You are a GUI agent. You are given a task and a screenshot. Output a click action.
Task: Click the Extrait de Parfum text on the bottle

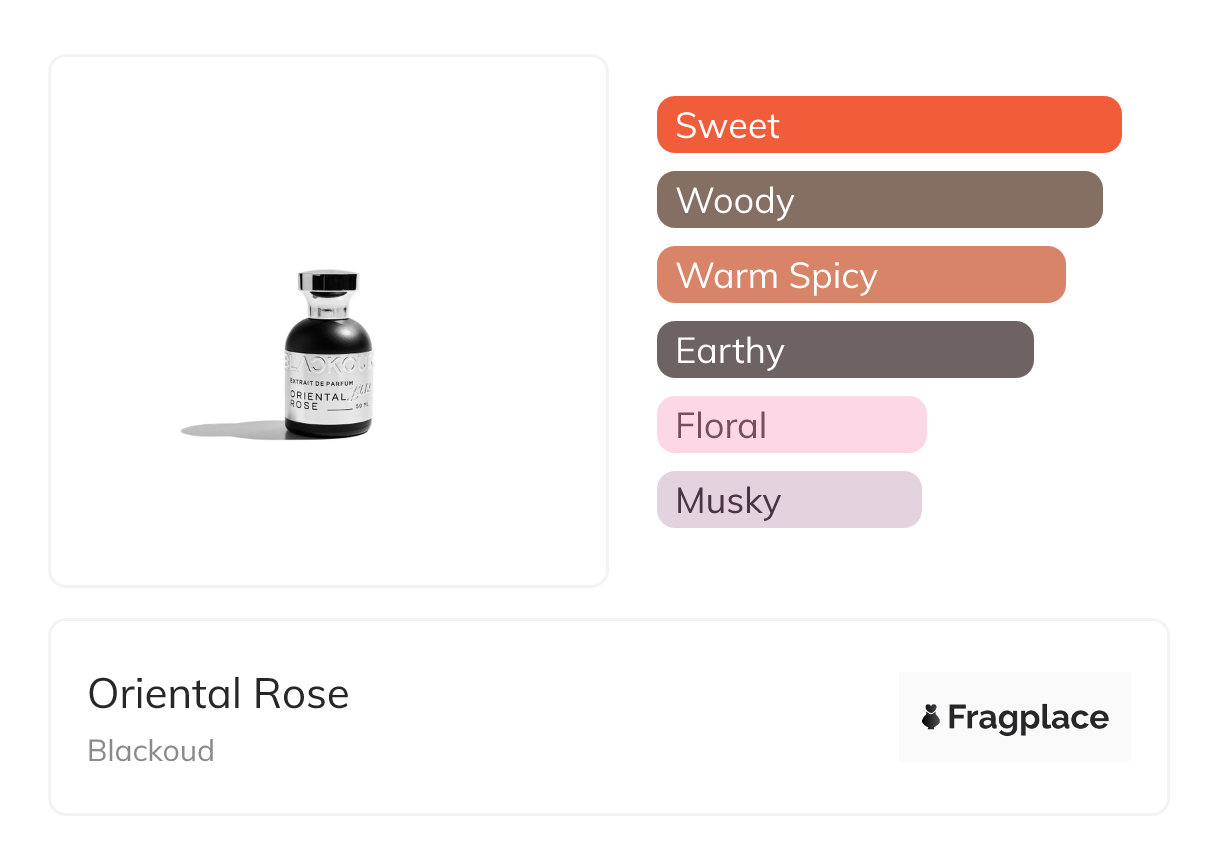click(x=320, y=383)
